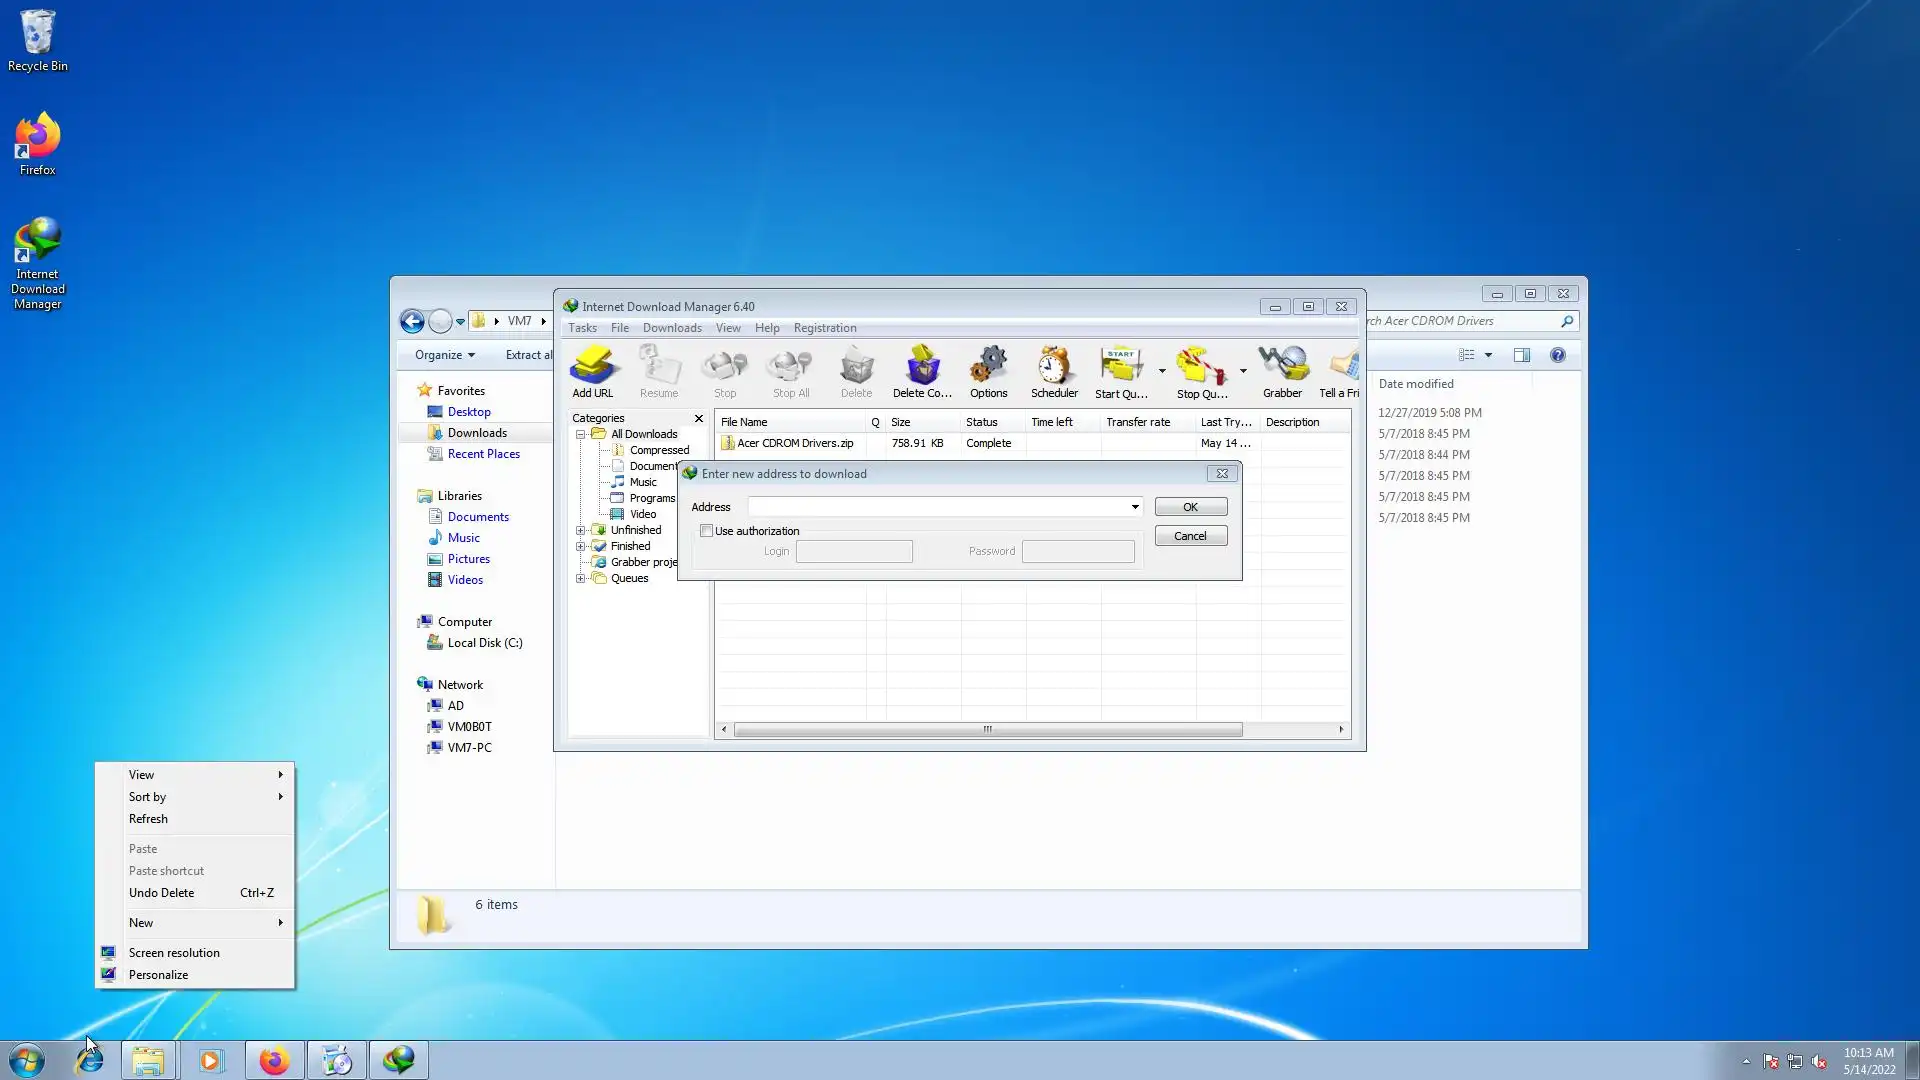
Task: Select Personalize from the context menu
Action: [x=158, y=975]
